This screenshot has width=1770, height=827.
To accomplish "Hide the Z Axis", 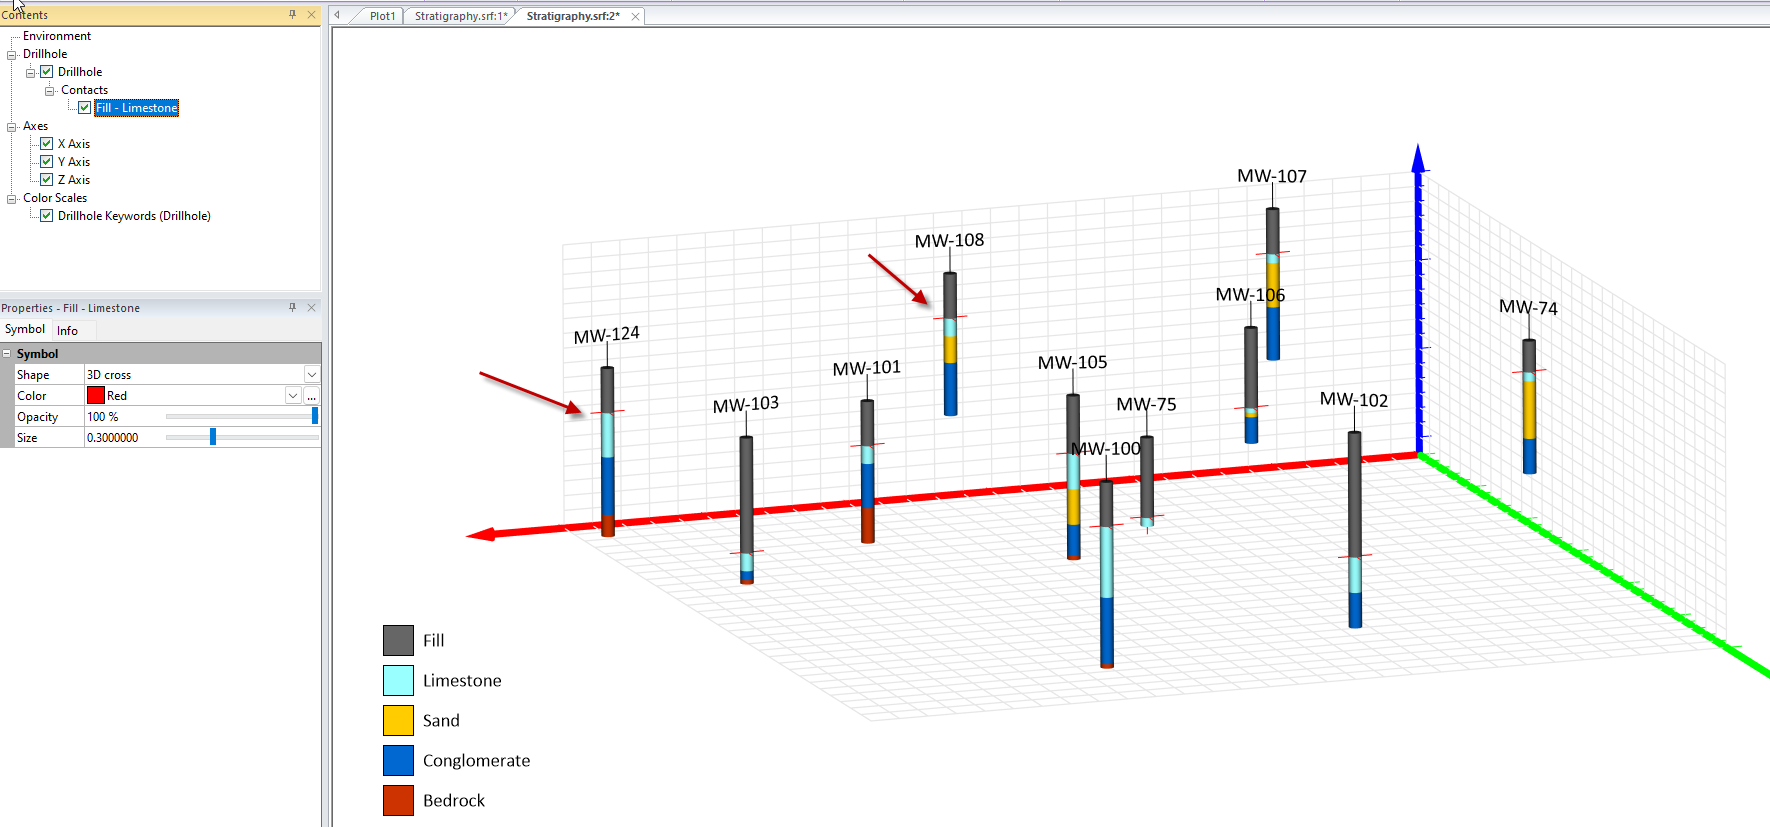I will [x=47, y=180].
